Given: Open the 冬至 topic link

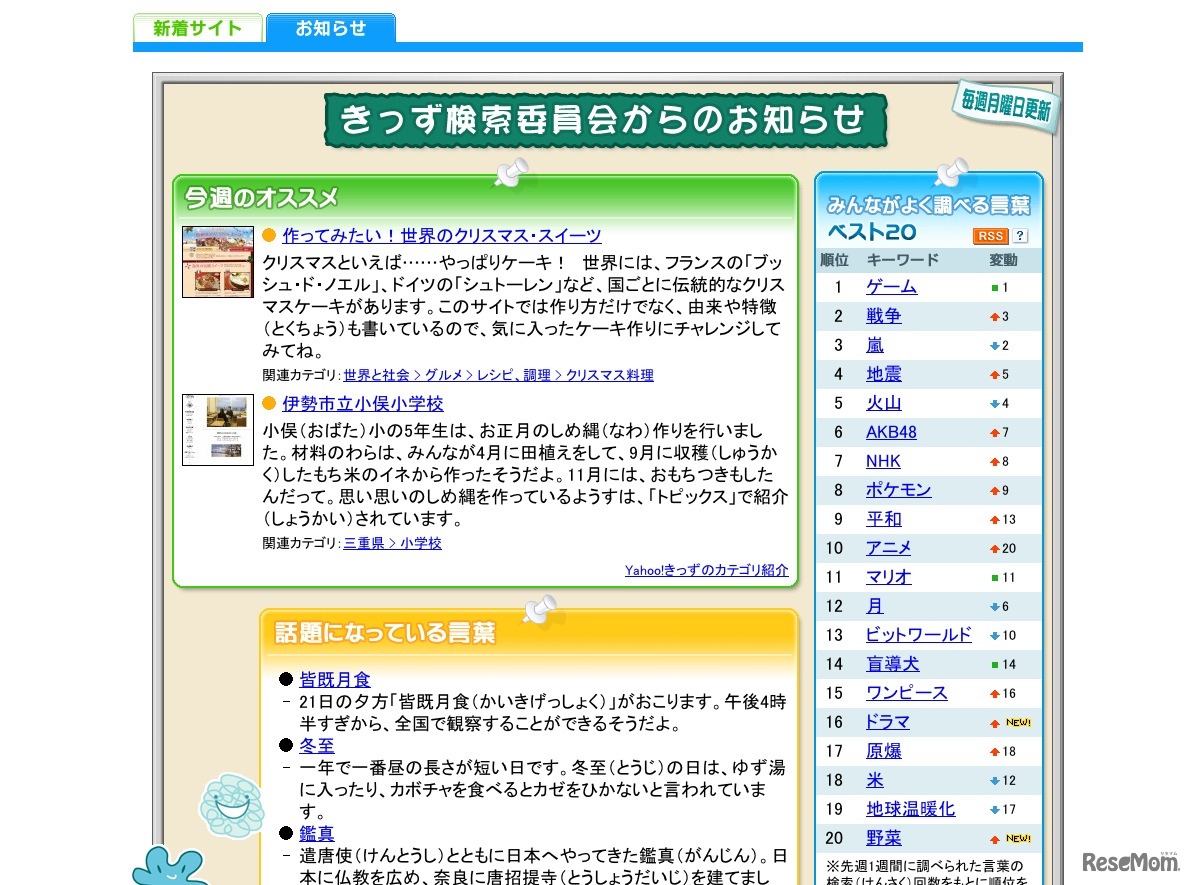Looking at the screenshot, I should point(317,746).
